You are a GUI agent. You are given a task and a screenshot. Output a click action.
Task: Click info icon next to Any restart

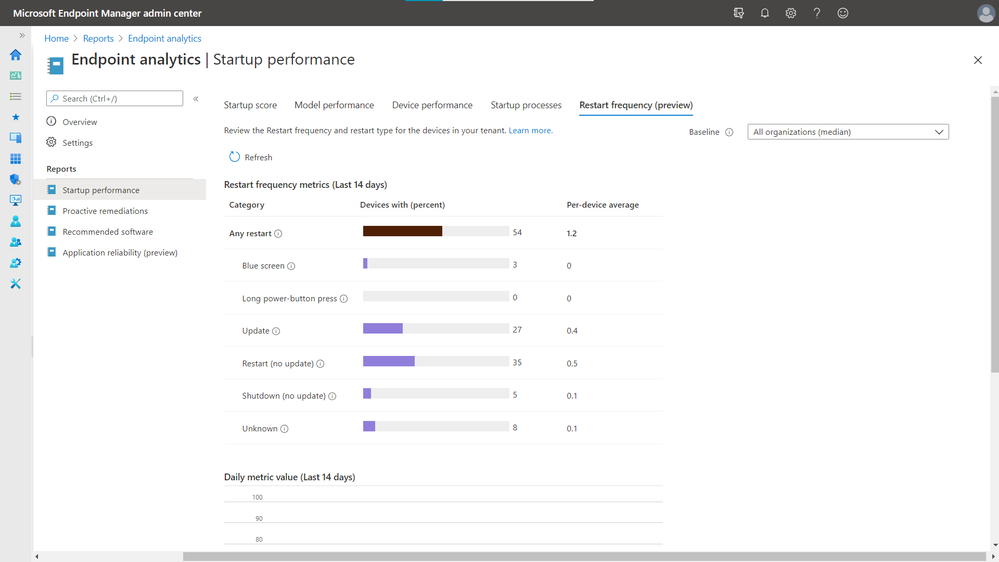[278, 233]
